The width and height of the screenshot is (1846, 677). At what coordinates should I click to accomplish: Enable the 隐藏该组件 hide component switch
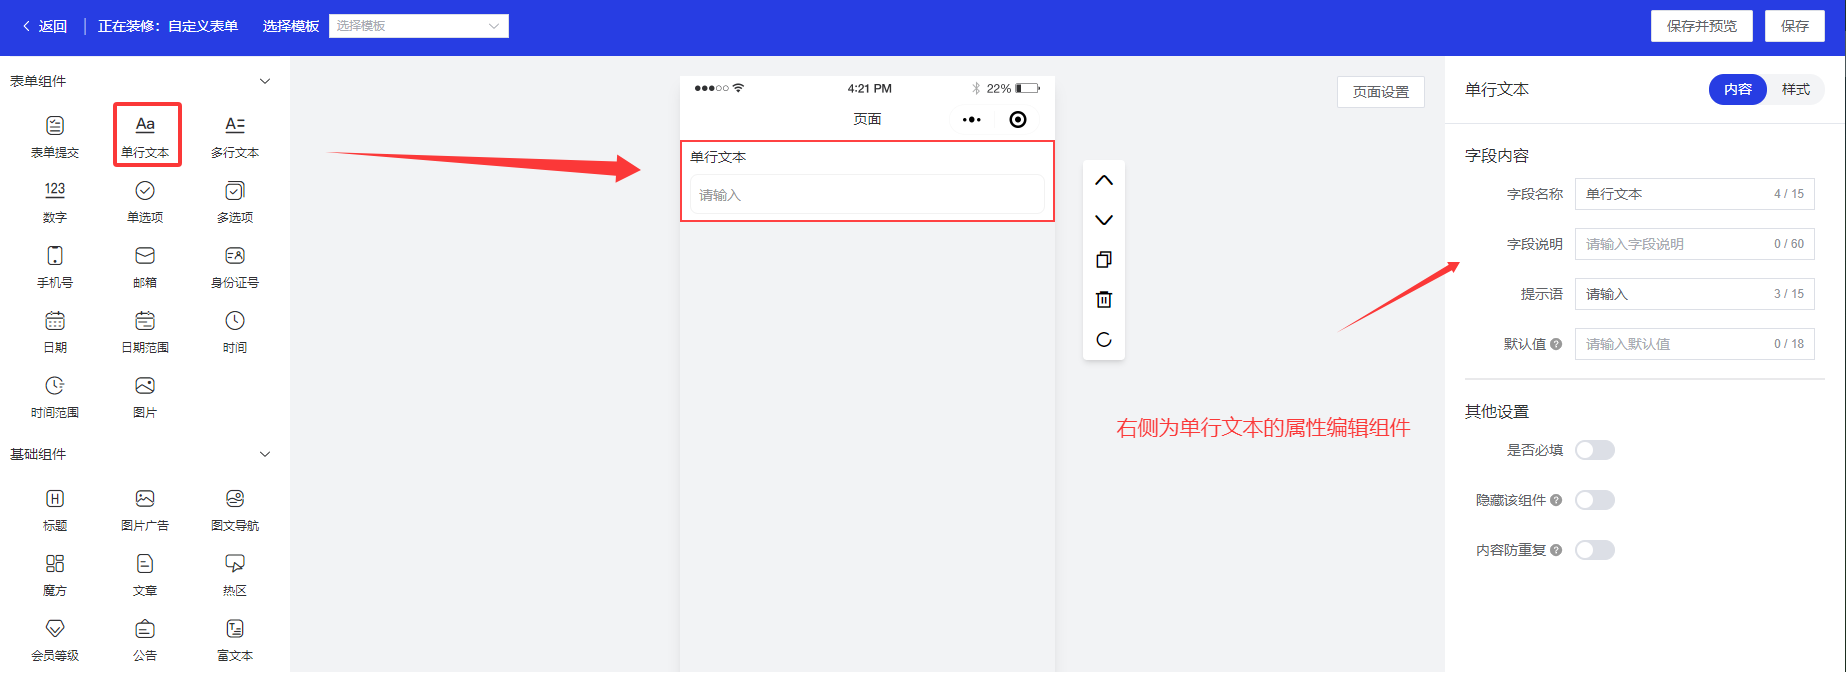tap(1594, 500)
